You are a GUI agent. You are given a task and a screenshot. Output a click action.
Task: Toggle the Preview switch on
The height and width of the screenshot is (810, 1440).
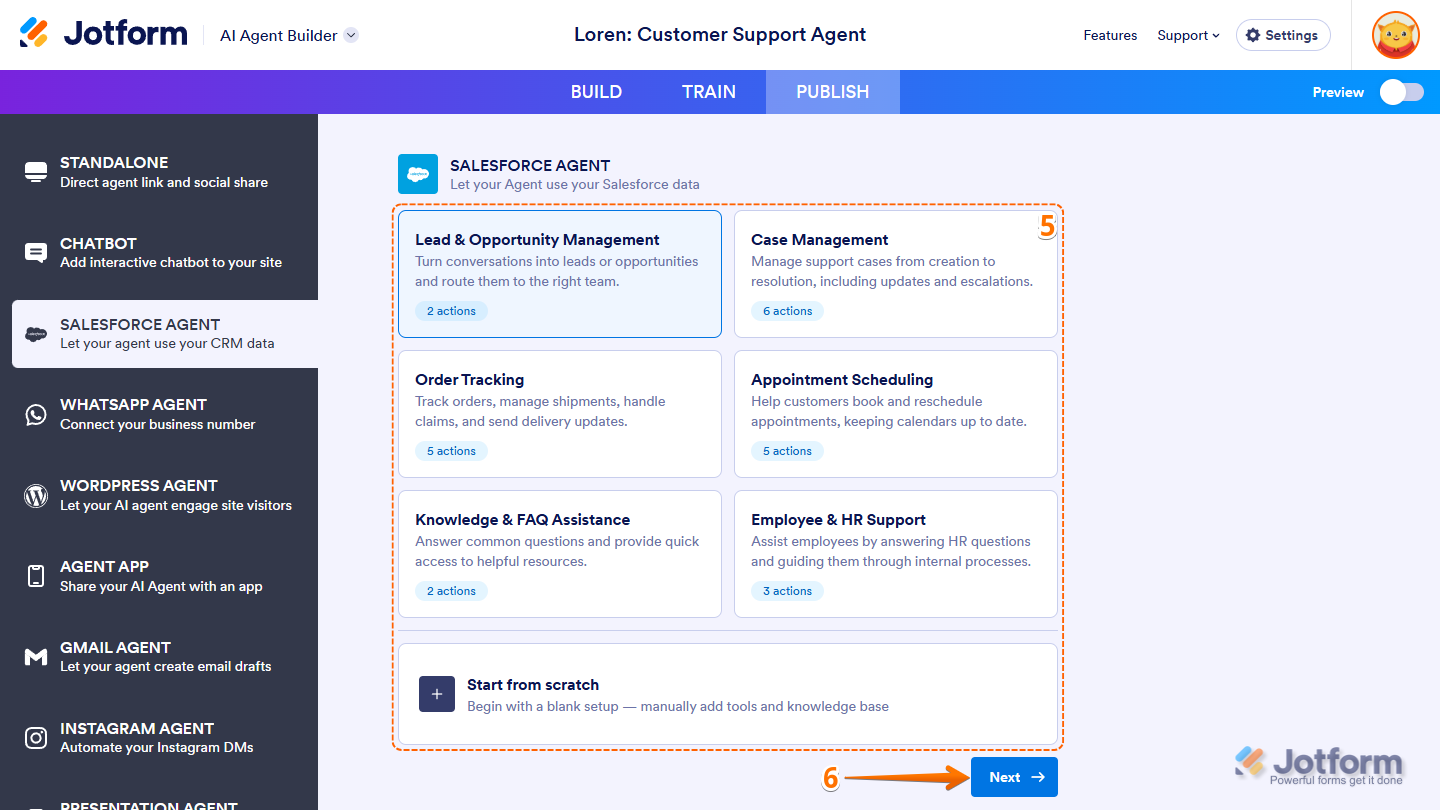(1401, 92)
